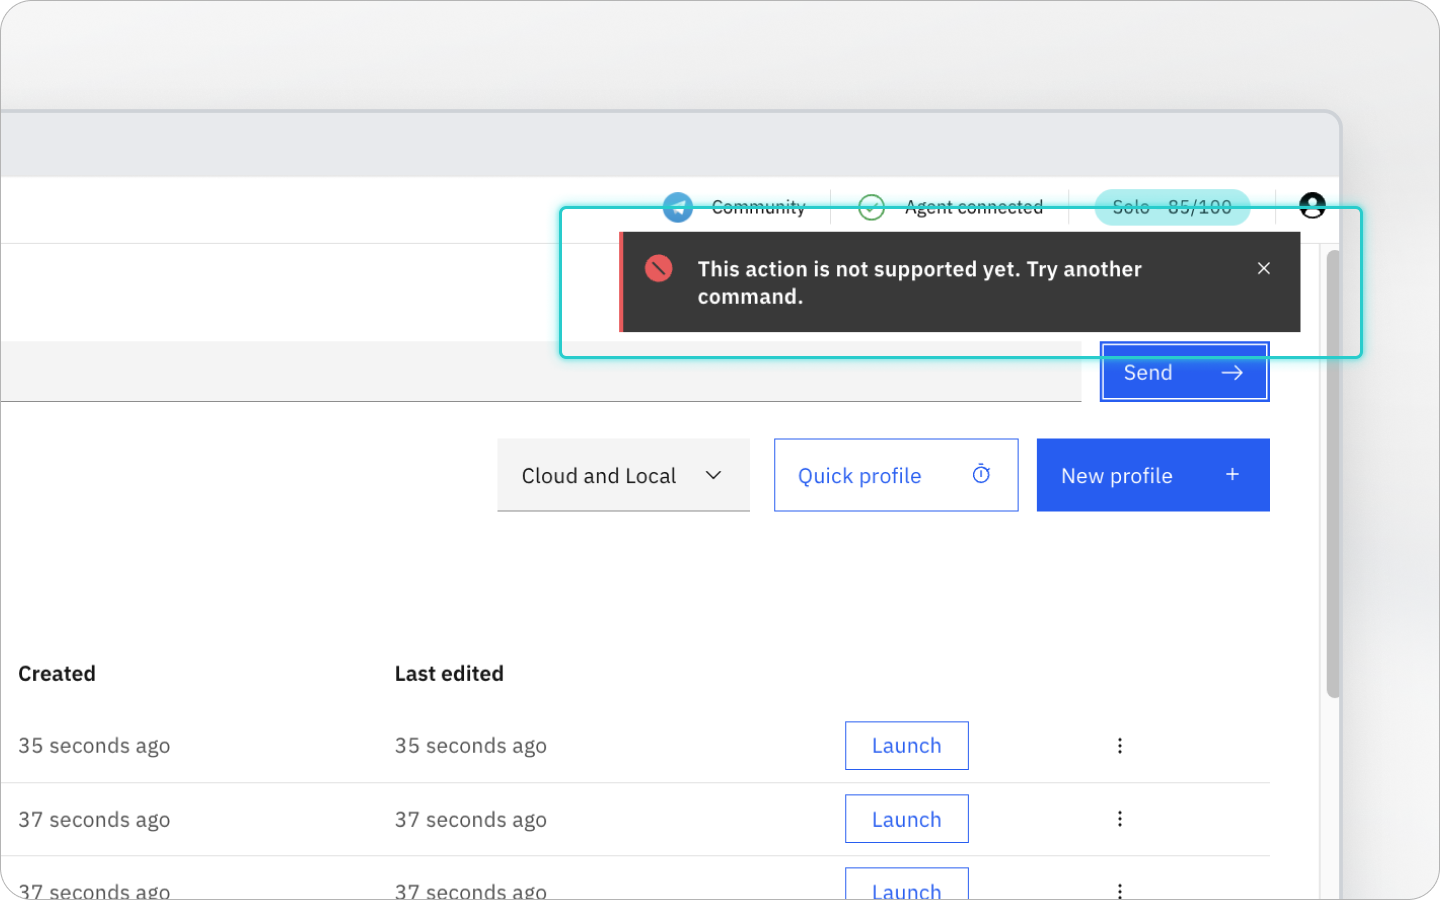Click the red error icon in notification
The image size is (1440, 900).
[659, 268]
